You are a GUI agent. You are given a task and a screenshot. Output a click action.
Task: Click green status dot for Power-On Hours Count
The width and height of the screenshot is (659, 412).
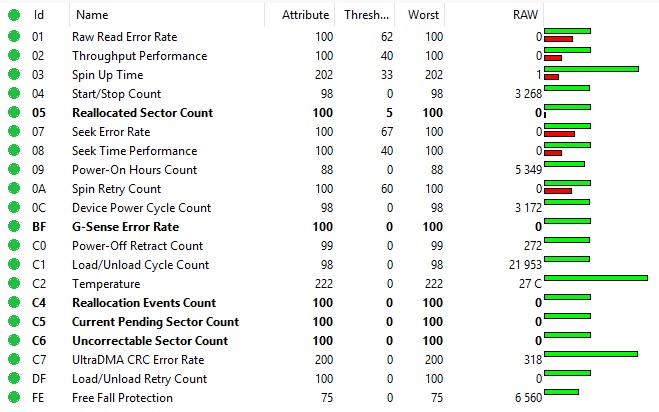(13, 170)
